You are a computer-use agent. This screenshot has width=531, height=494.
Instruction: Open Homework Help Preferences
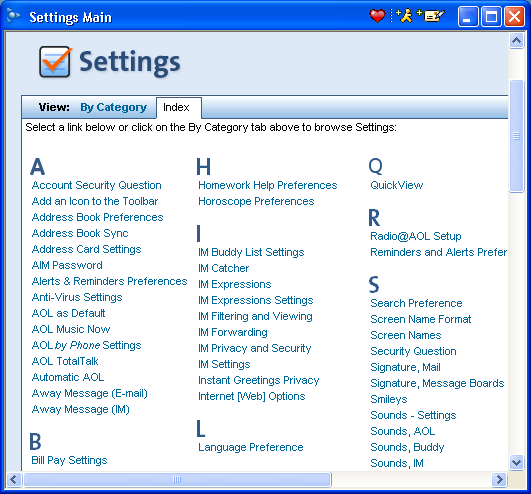(x=268, y=185)
